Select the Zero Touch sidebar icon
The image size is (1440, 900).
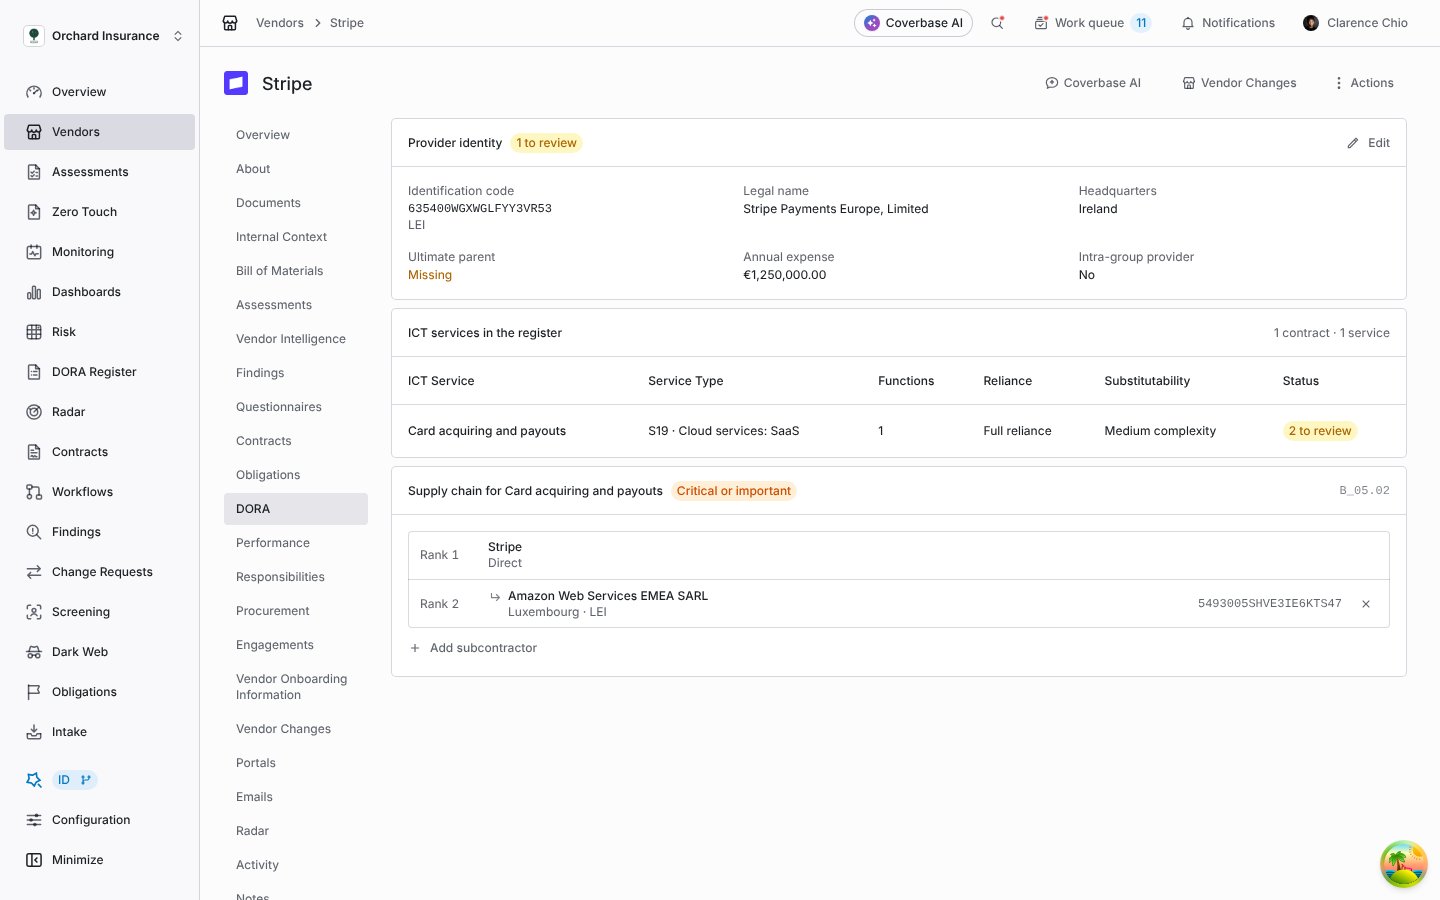click(x=34, y=212)
